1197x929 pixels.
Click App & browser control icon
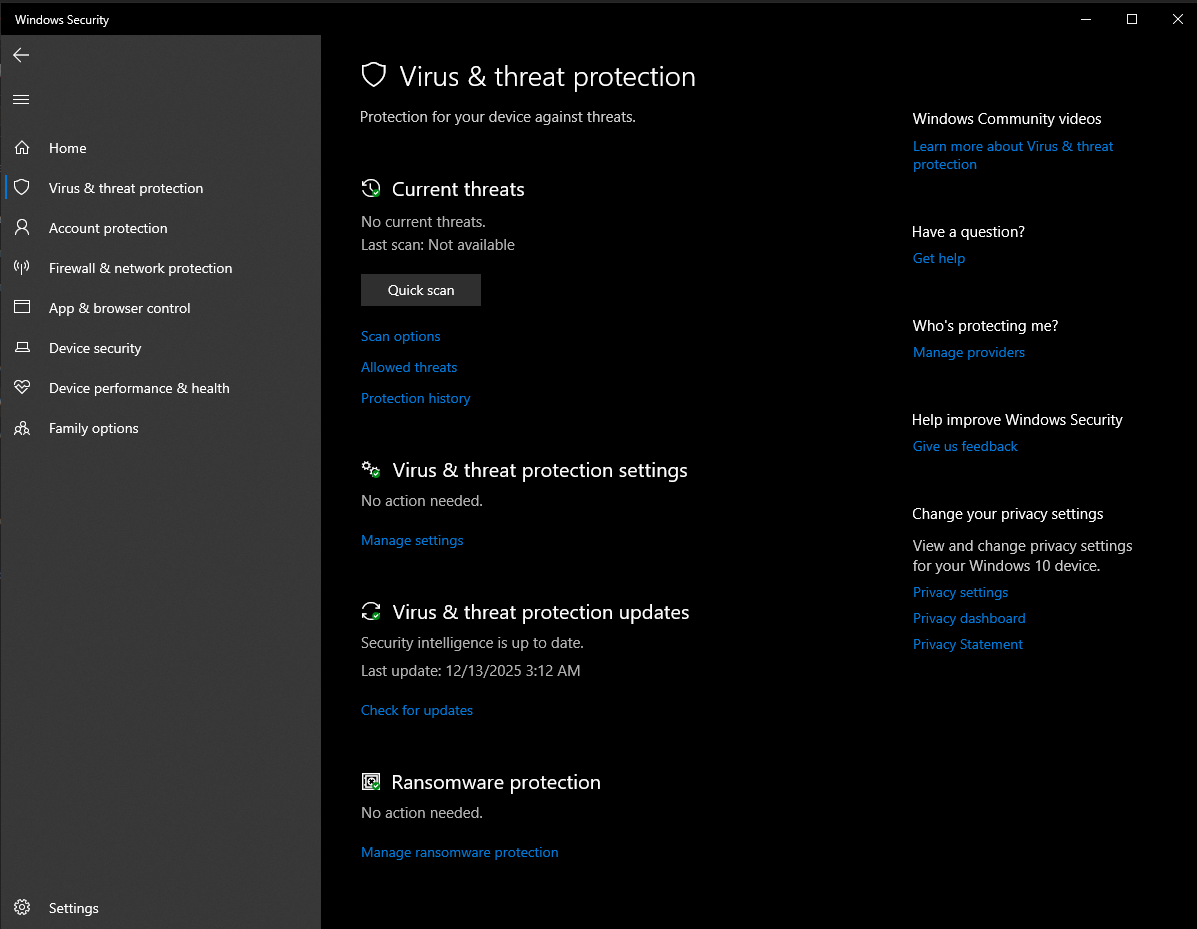22,308
